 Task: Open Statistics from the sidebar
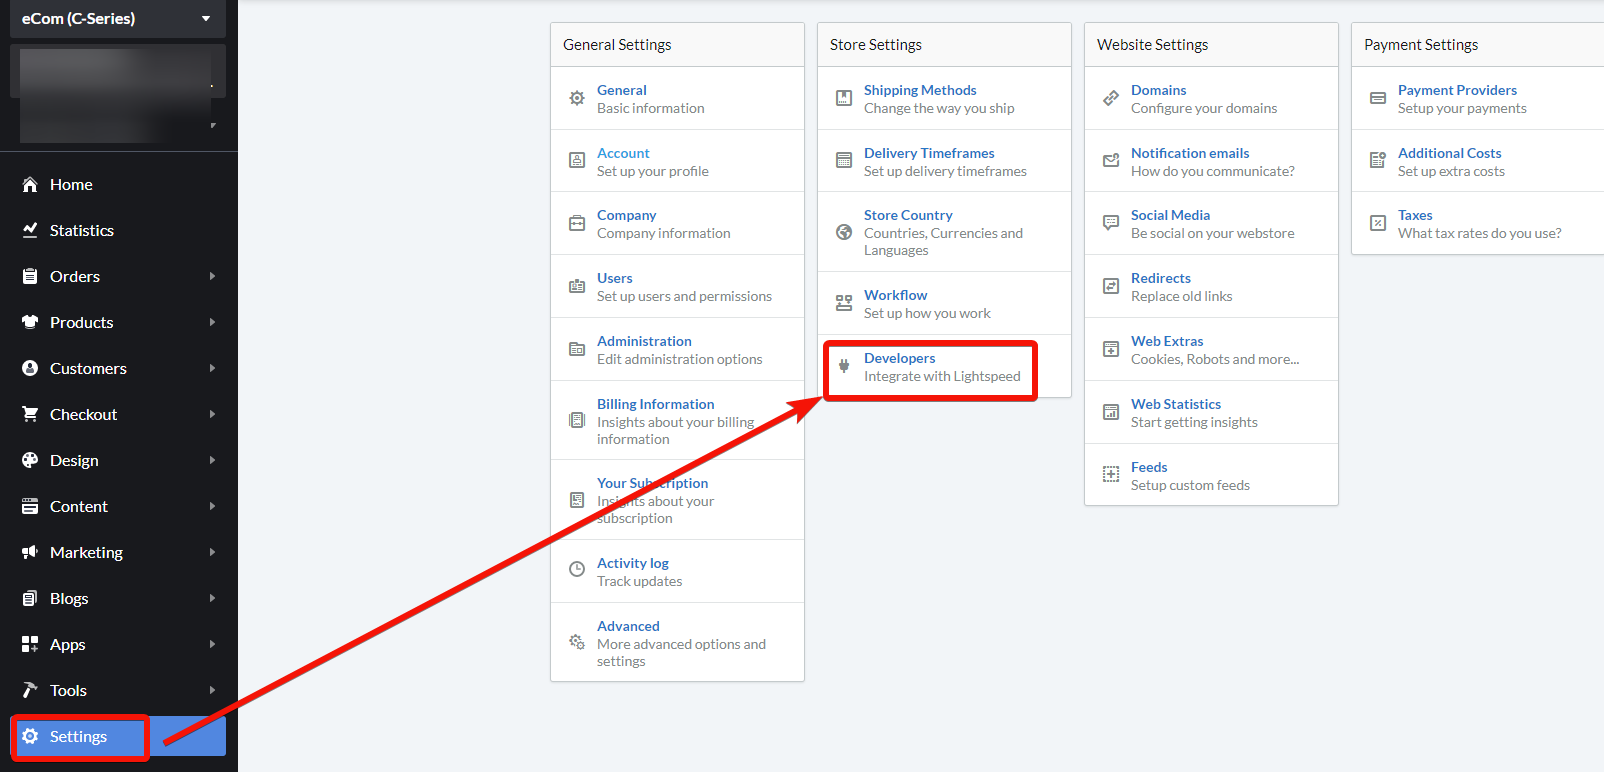point(81,230)
